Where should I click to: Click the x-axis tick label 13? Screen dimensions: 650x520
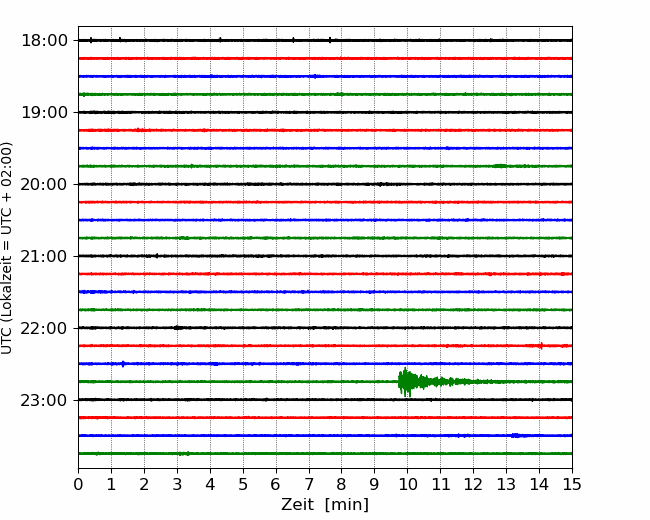point(507,484)
